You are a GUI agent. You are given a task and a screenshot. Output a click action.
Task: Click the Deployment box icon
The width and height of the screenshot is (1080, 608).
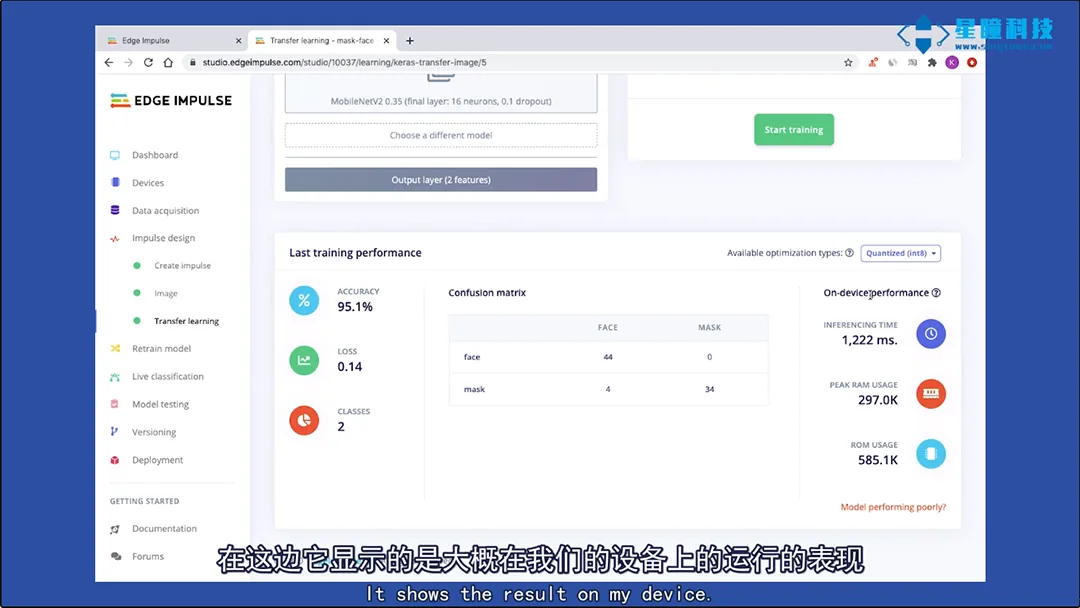[115, 460]
